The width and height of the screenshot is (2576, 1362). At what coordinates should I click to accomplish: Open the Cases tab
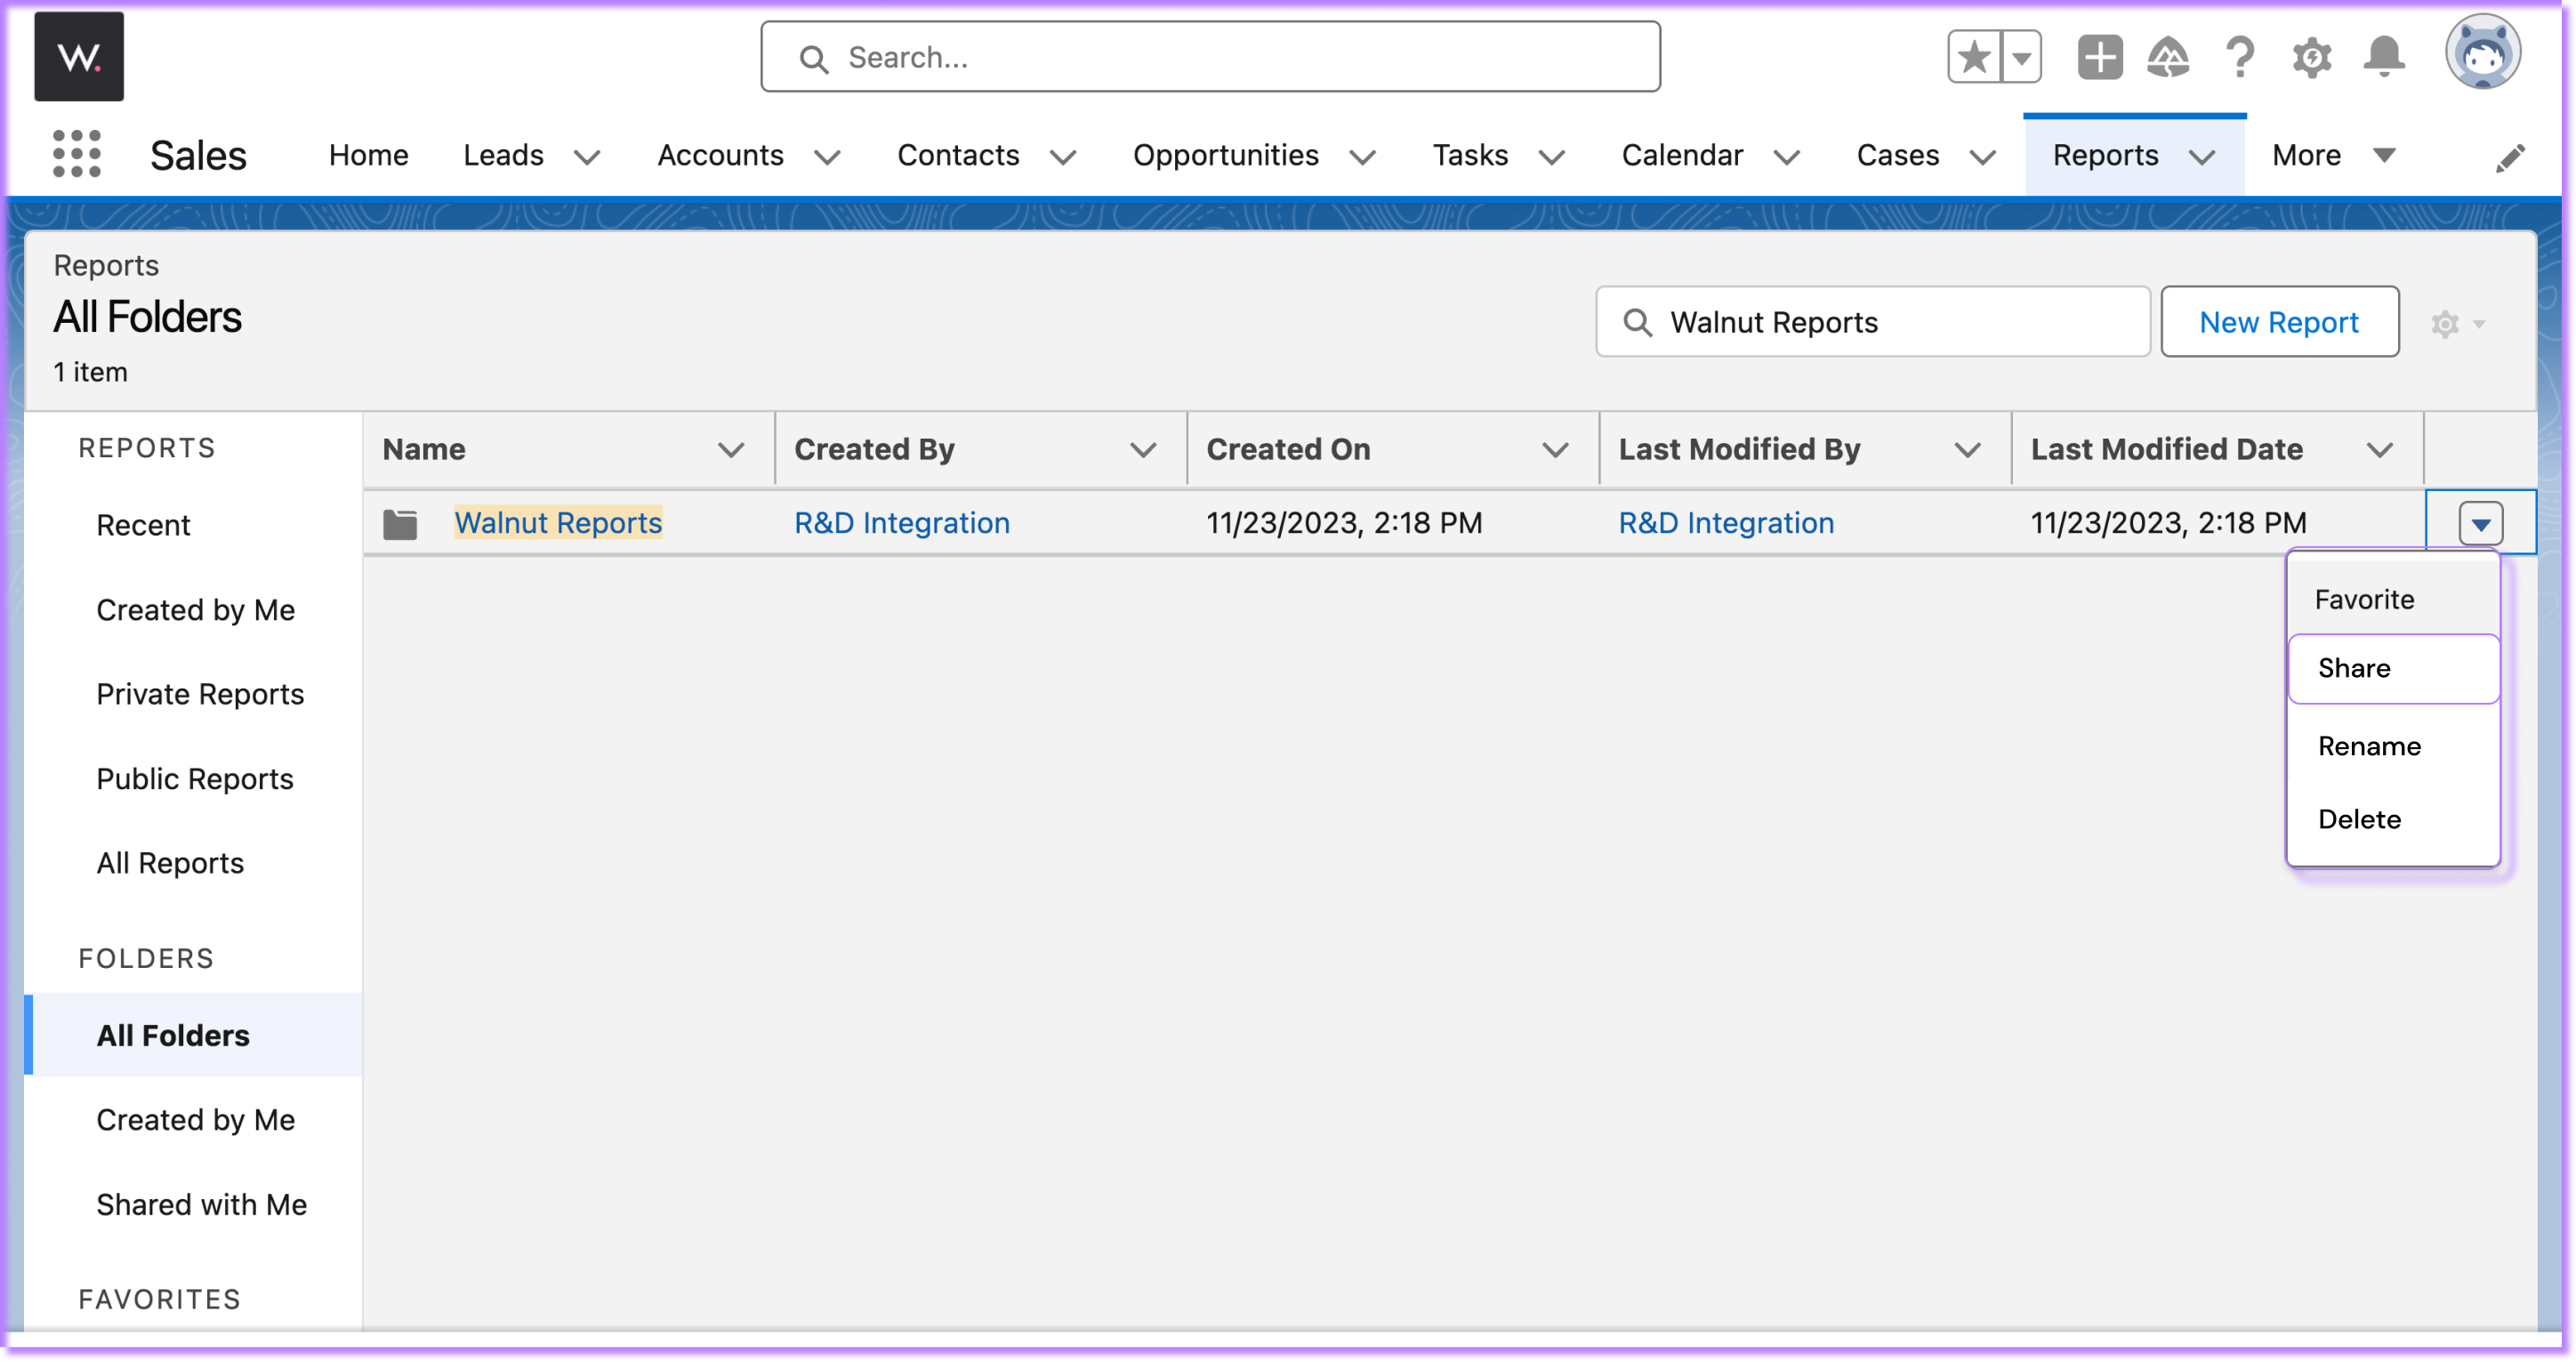click(1898, 155)
